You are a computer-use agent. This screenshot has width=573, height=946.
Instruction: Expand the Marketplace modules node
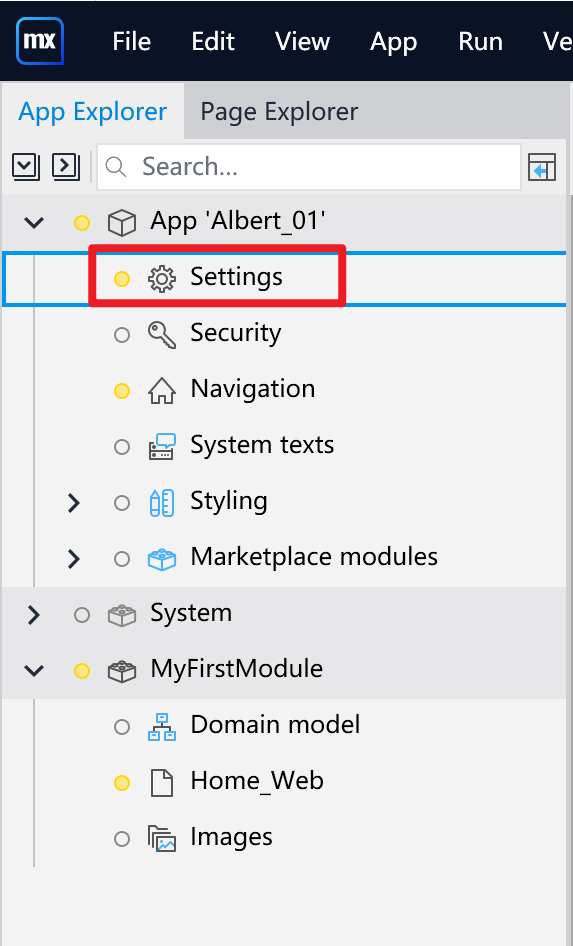coord(74,559)
